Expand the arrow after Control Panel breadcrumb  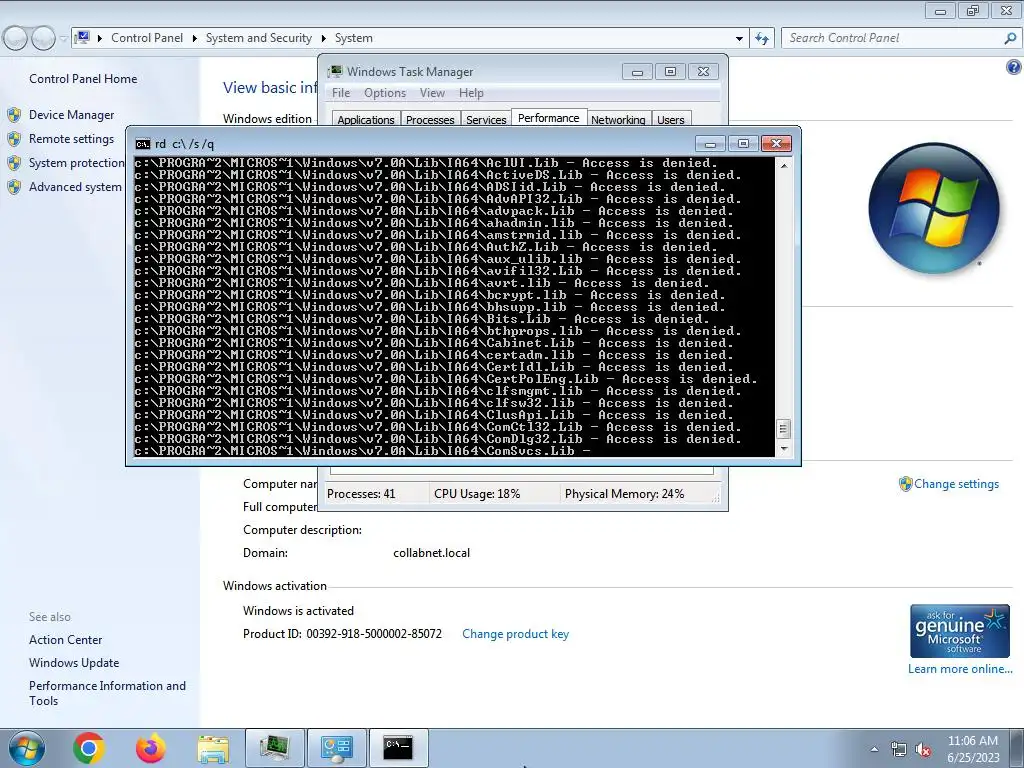click(195, 39)
